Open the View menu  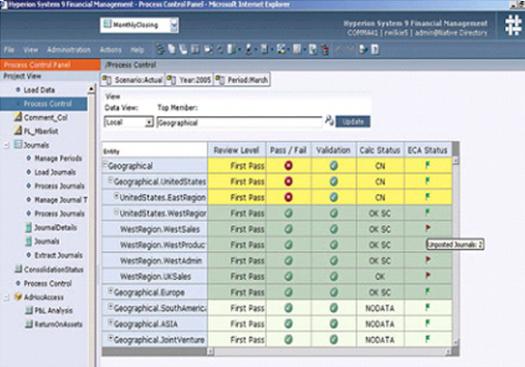pos(30,50)
